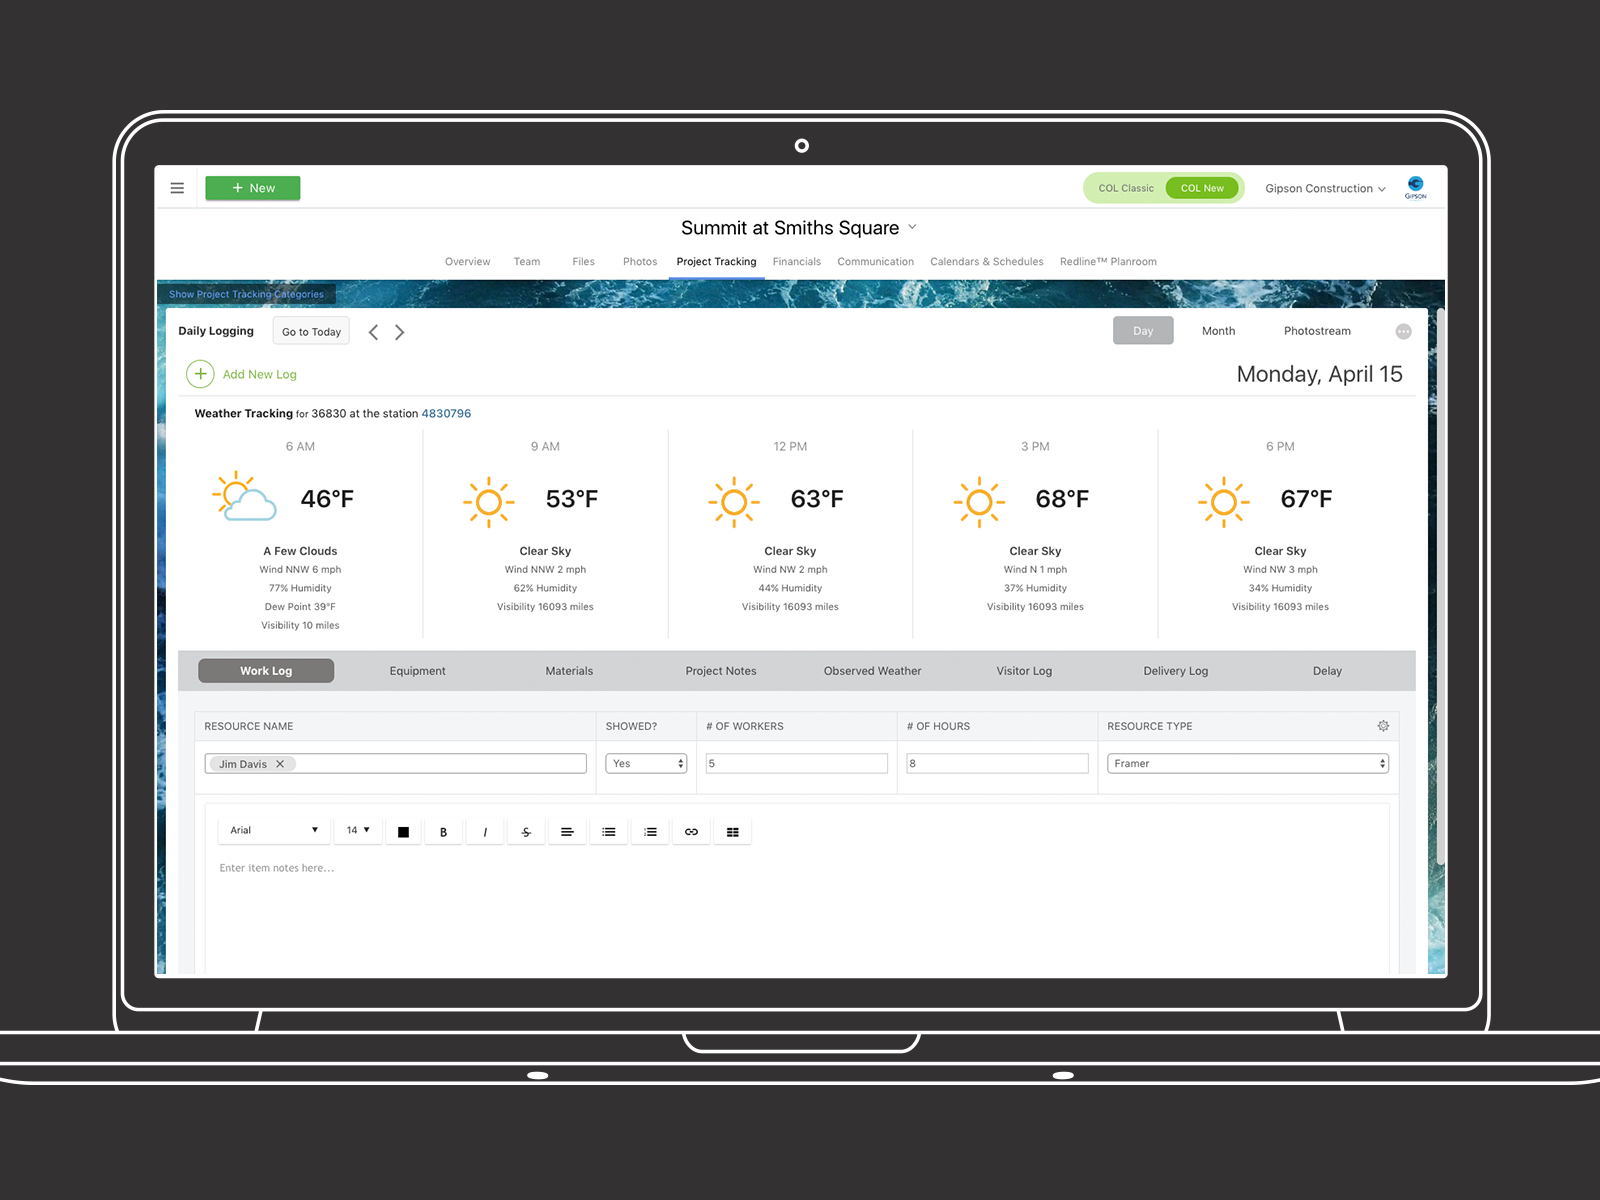
Task: Toggle bold formatting
Action: pyautogui.click(x=444, y=832)
